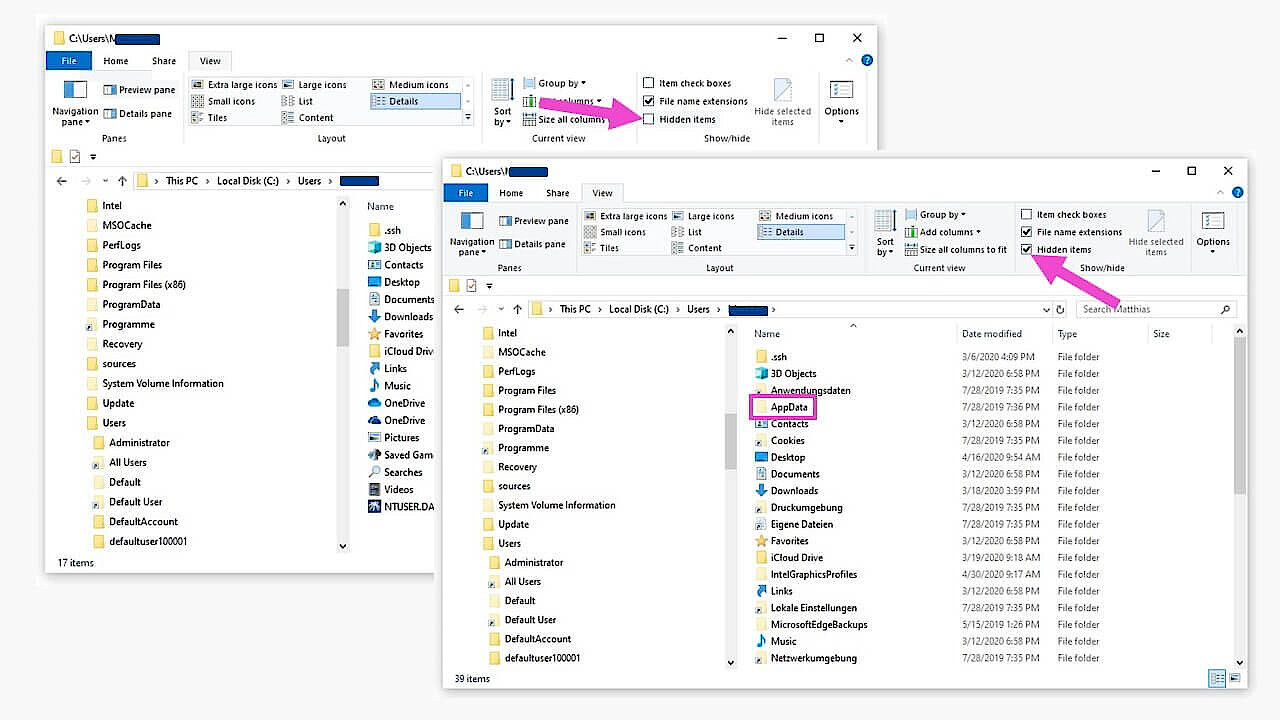Image resolution: width=1280 pixels, height=720 pixels.
Task: Expand the Add columns menu
Action: (x=945, y=231)
